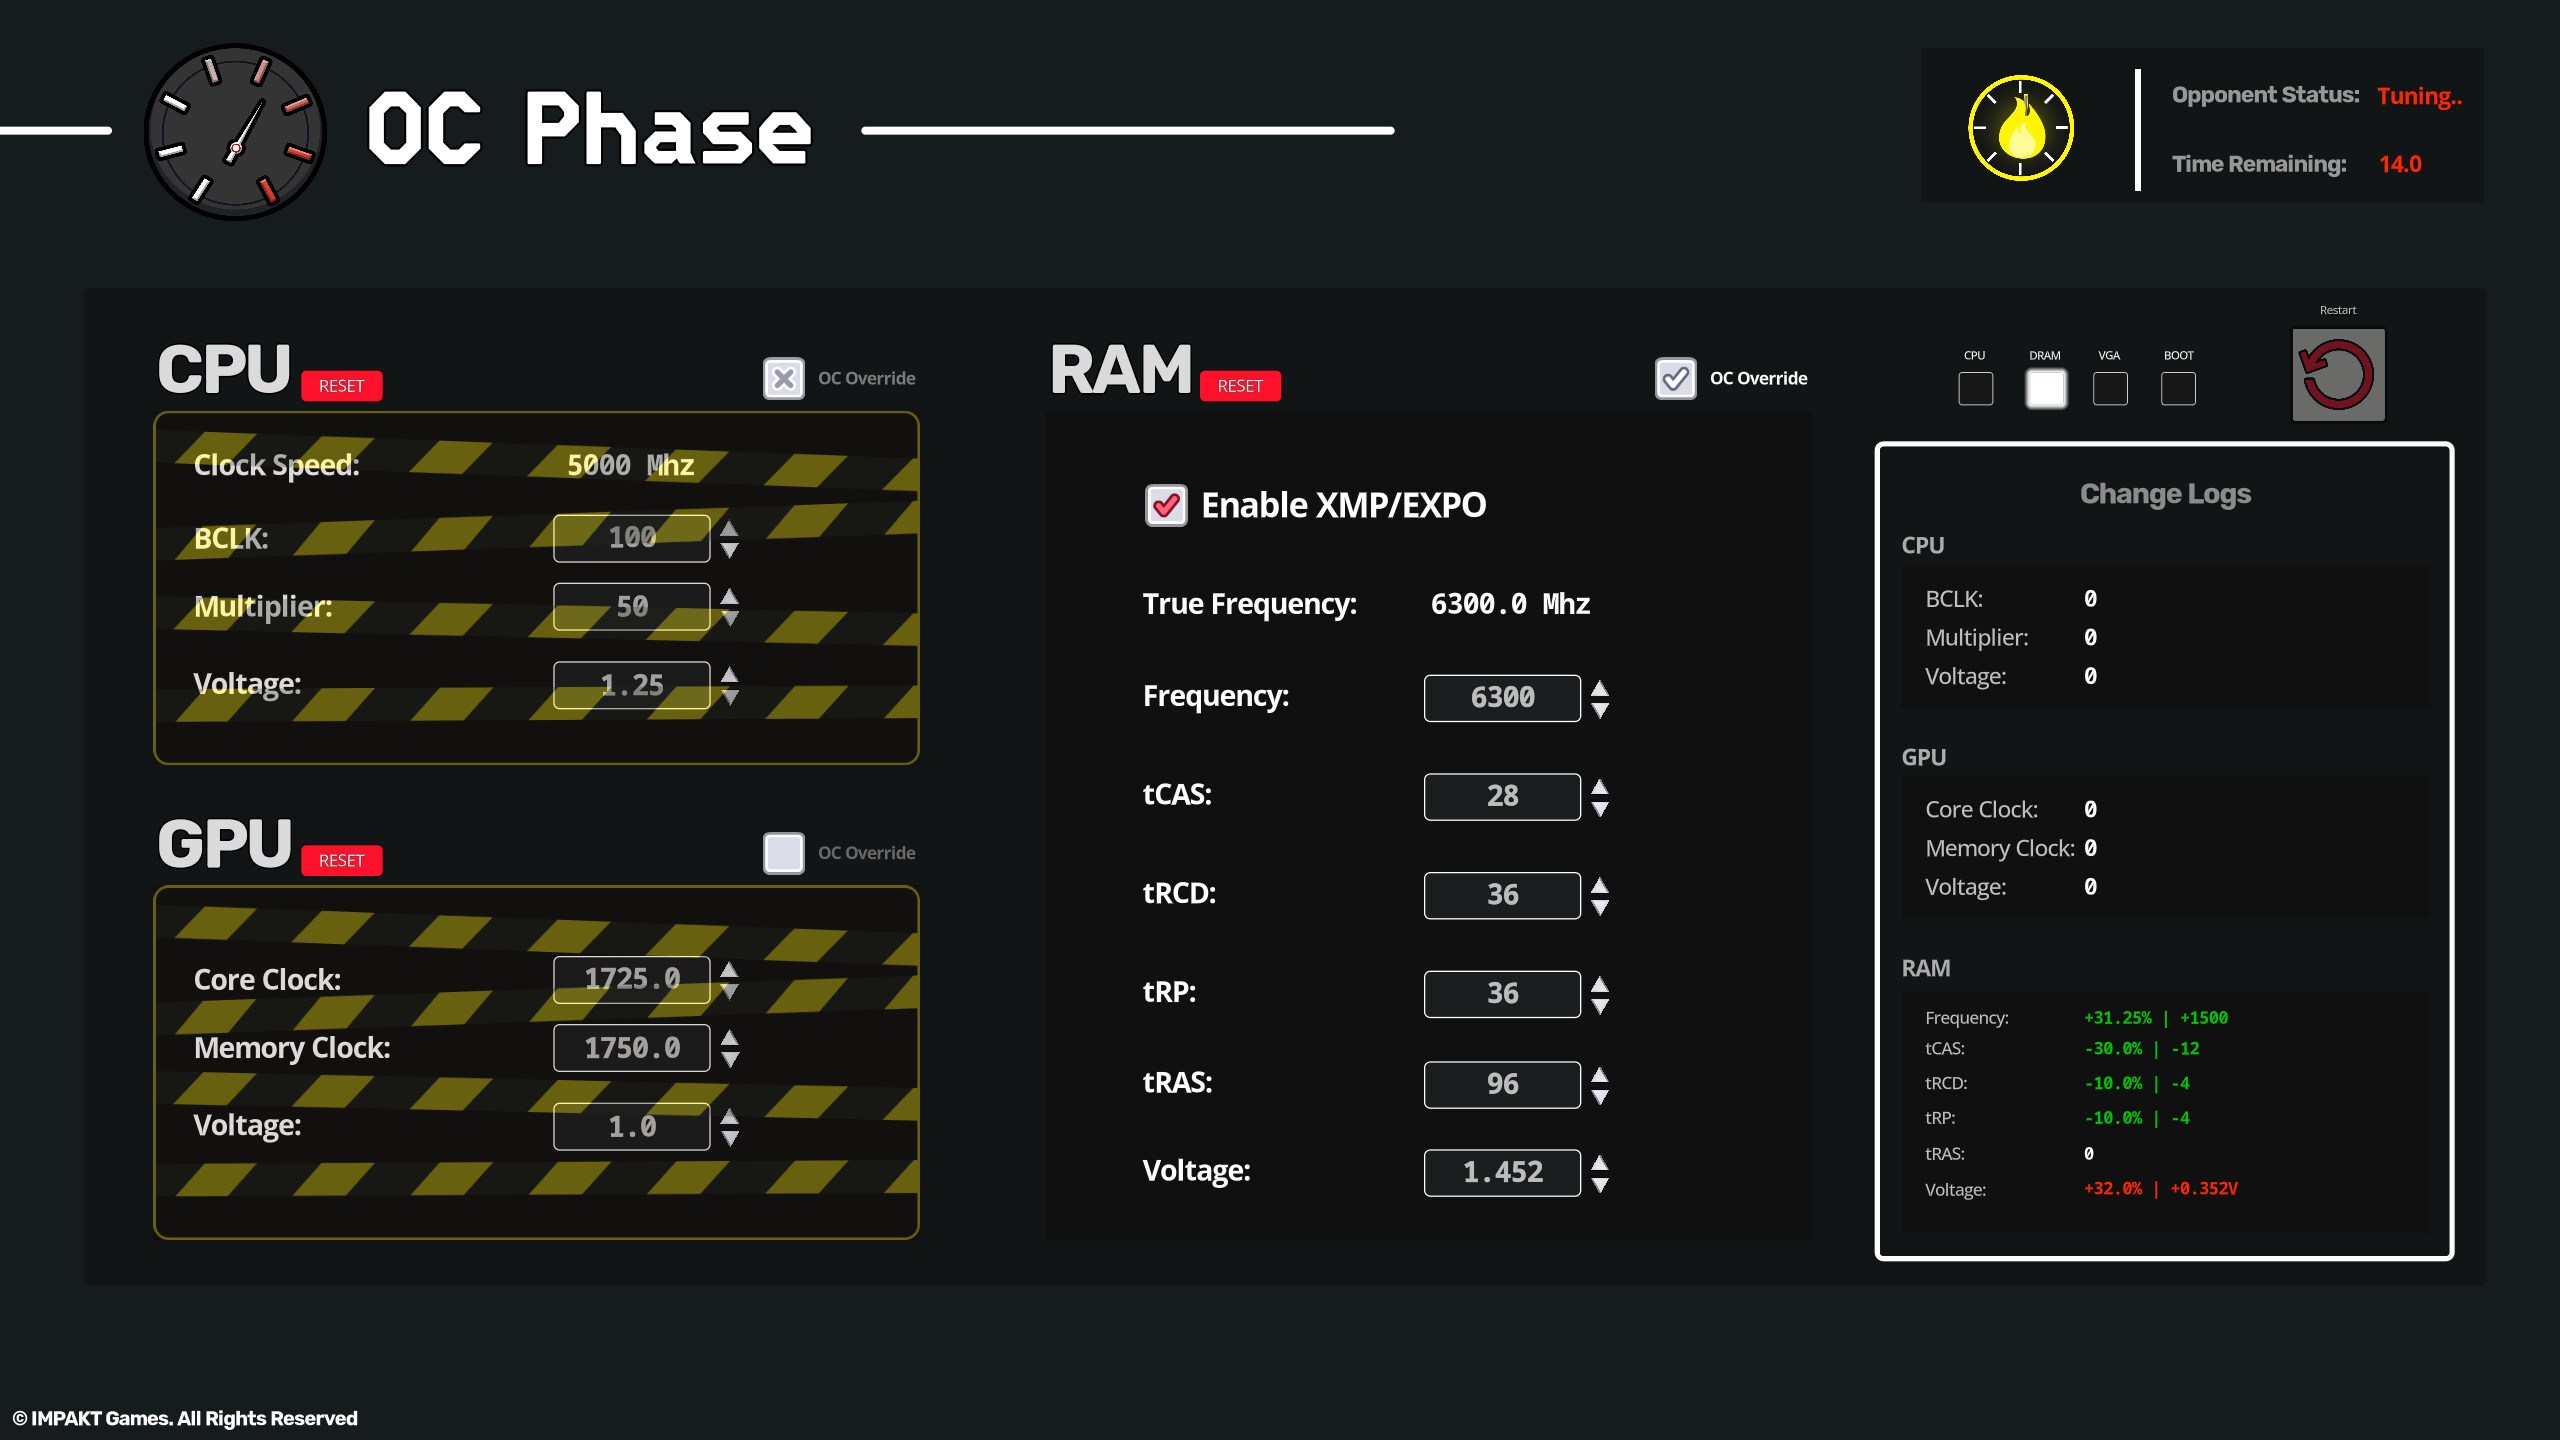Image resolution: width=2560 pixels, height=1440 pixels.
Task: Enable GPU OC Override
Action: pos(784,852)
